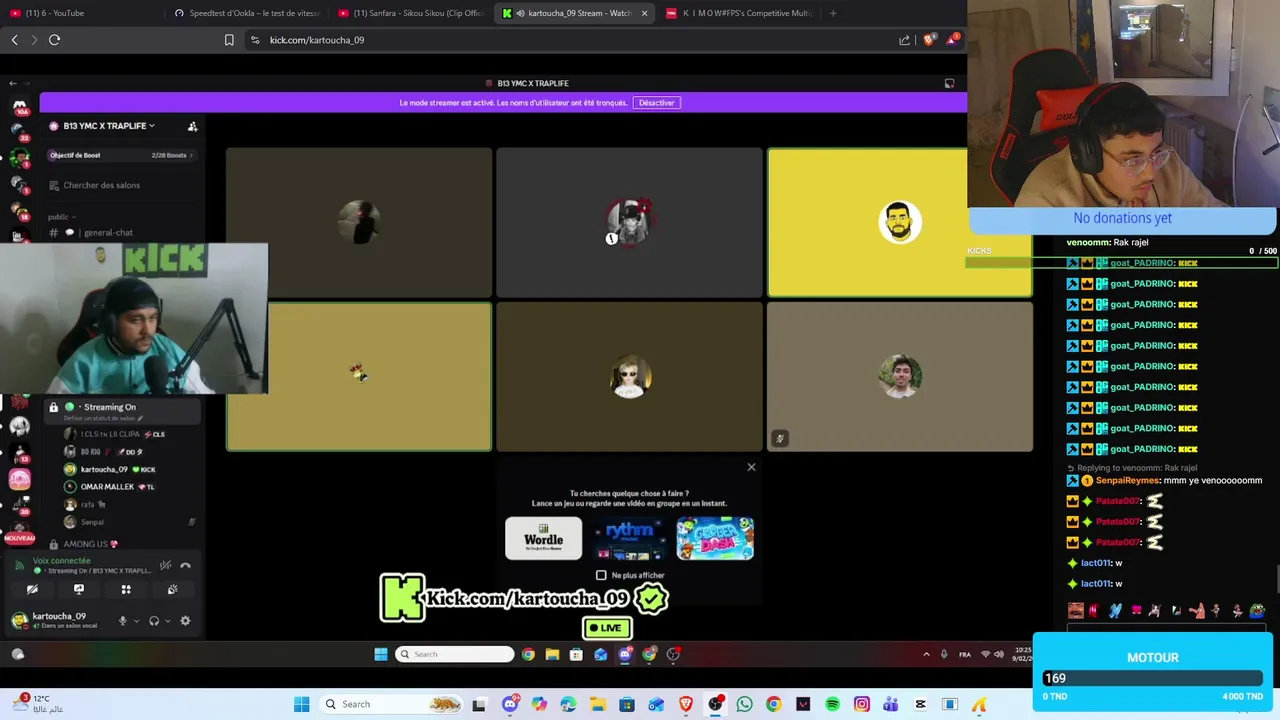Click the Pepe frog emote in chat emote row
This screenshot has height=720, width=1280.
1257,611
